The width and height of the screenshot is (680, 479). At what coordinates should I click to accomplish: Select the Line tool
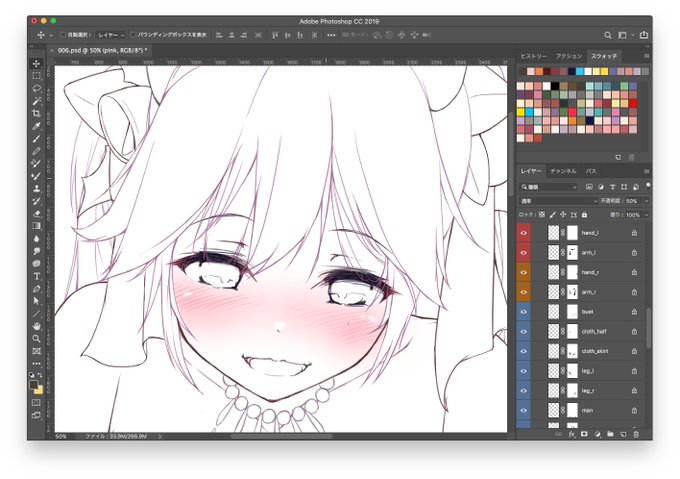36,313
